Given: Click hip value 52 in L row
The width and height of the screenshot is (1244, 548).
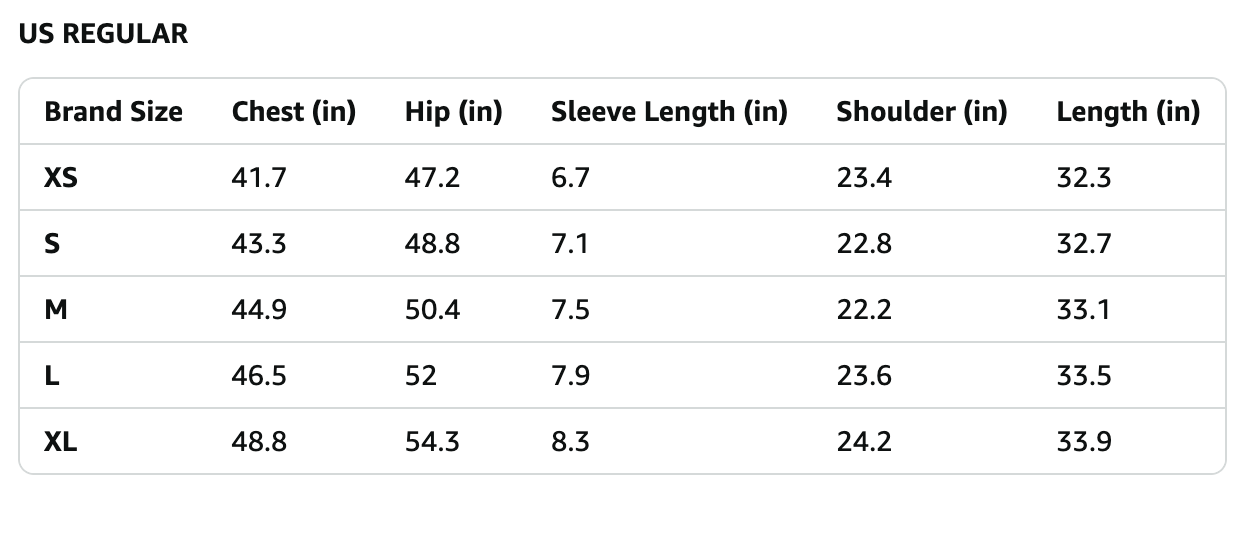Looking at the screenshot, I should tap(421, 376).
